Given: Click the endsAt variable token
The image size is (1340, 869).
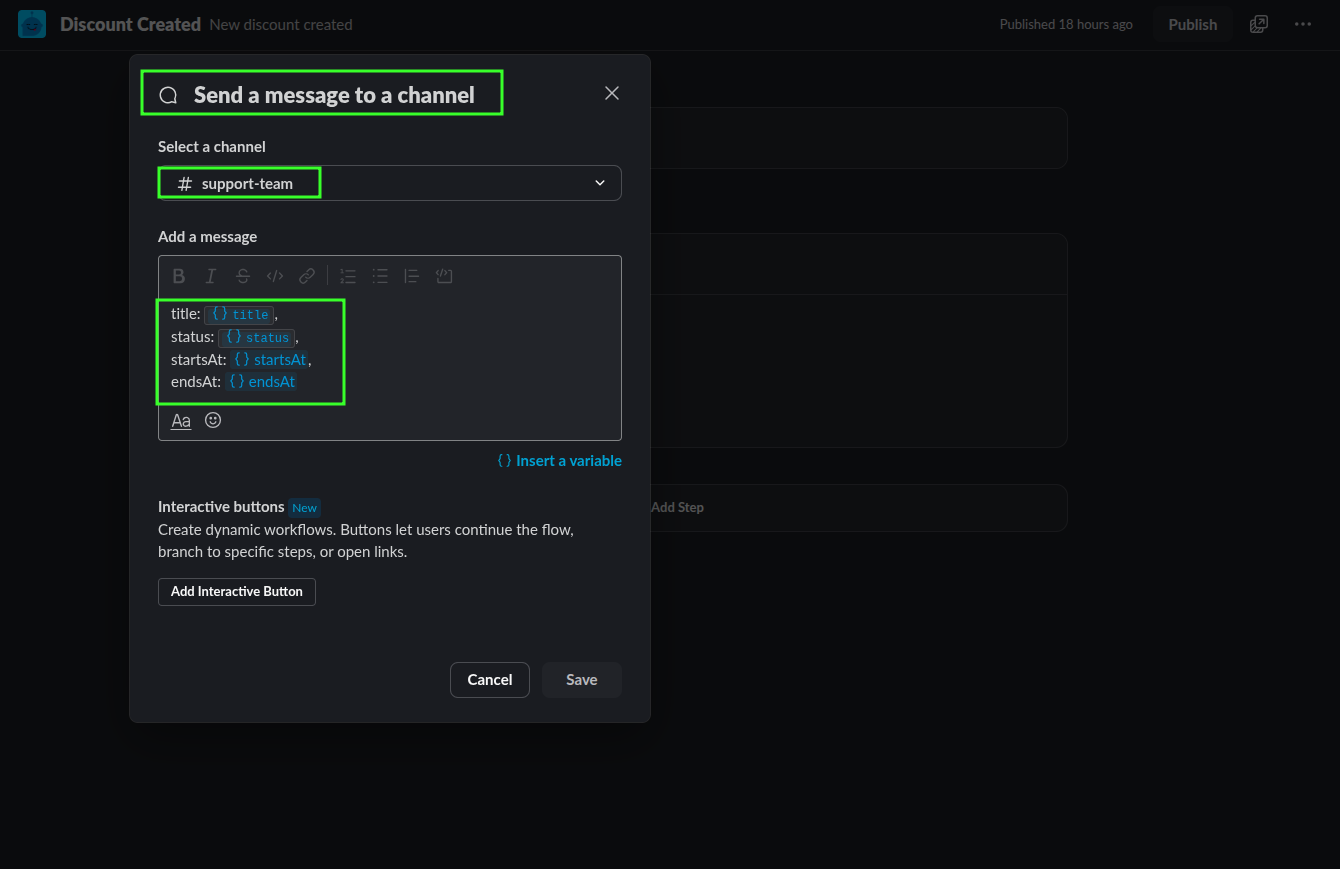Looking at the screenshot, I should click(x=262, y=382).
